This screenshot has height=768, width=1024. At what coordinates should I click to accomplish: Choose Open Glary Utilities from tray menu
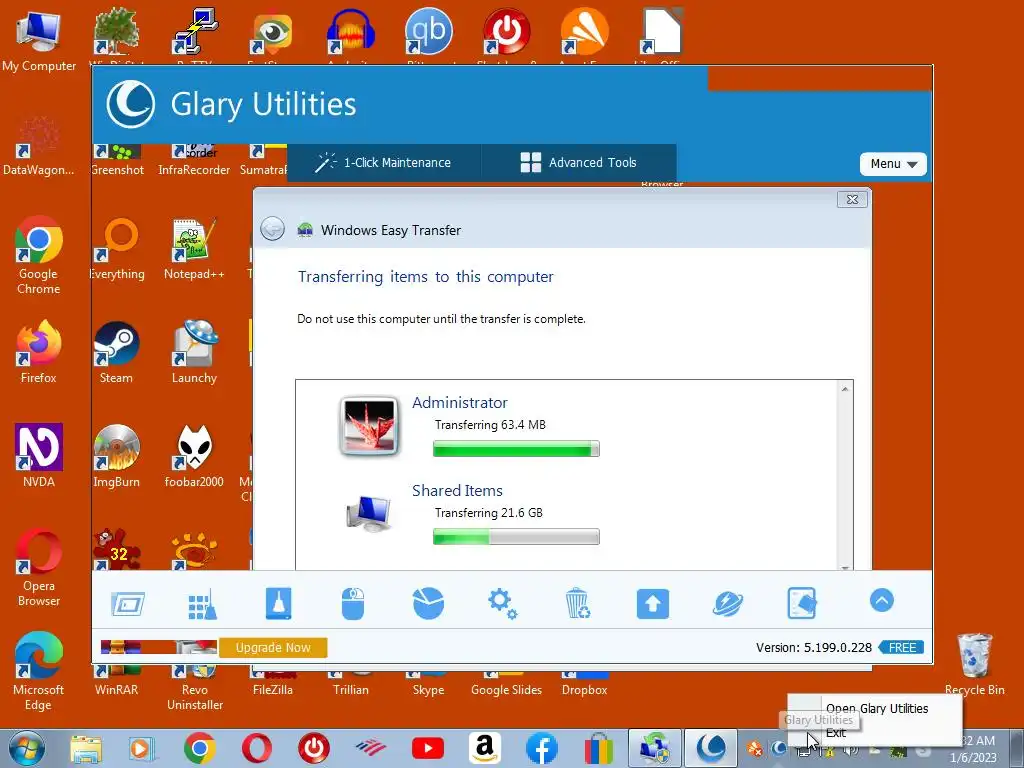(876, 709)
